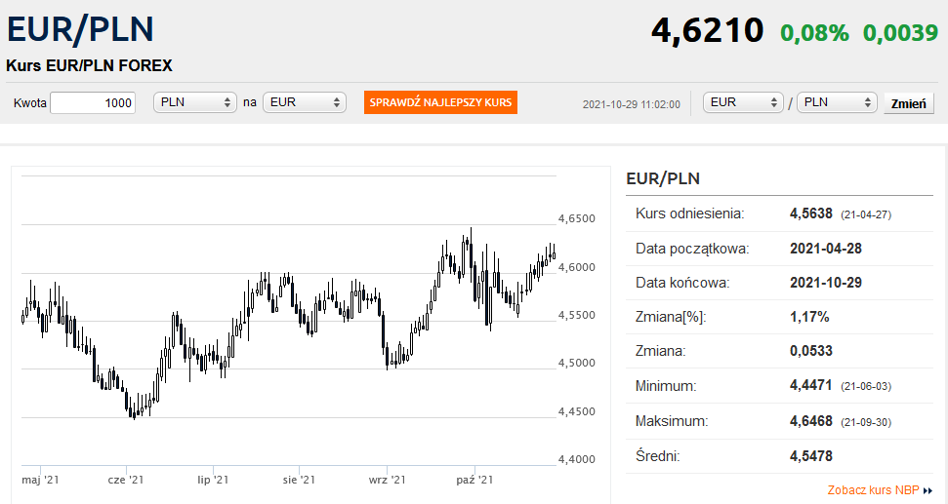Click the 4,6500 price level label
The image size is (948, 504).
pos(576,219)
